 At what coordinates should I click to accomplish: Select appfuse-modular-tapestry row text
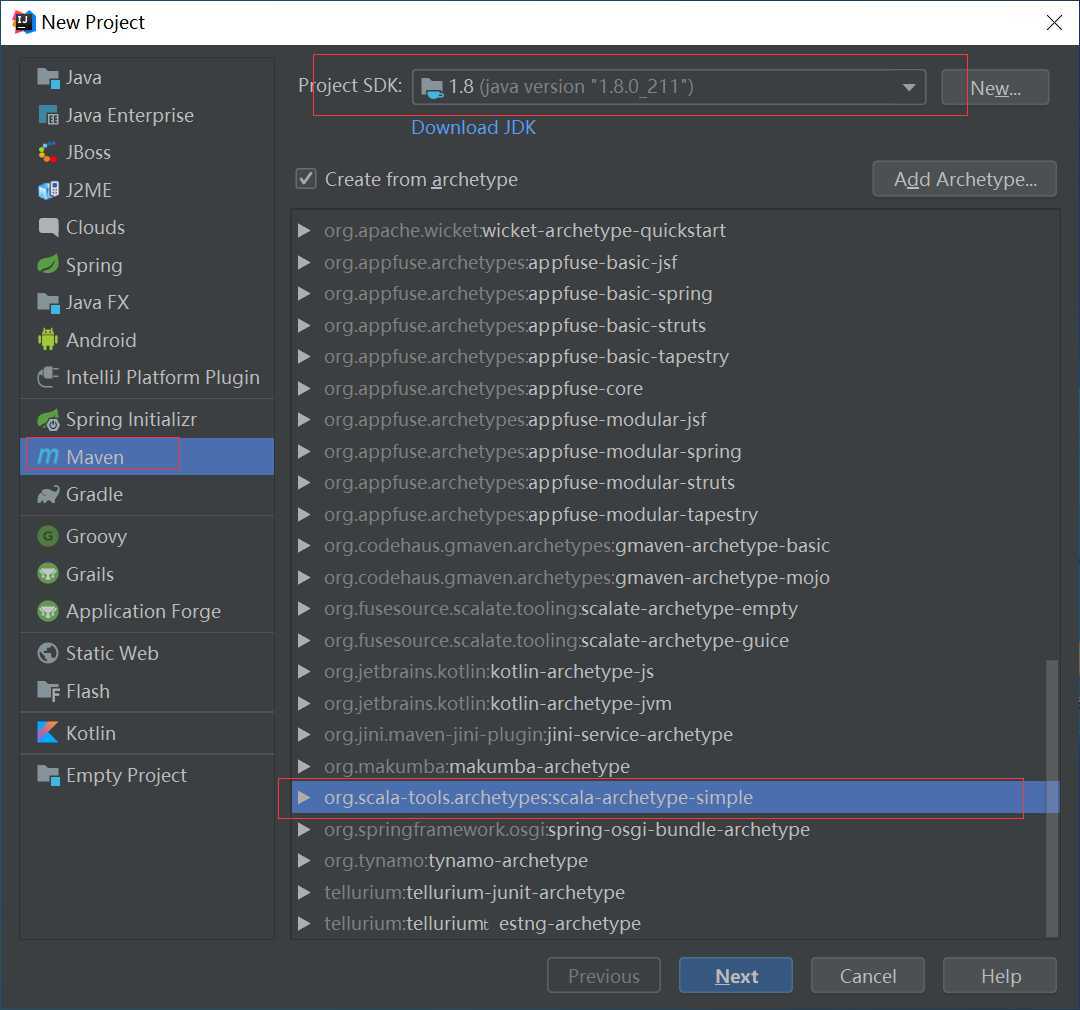click(x=541, y=515)
